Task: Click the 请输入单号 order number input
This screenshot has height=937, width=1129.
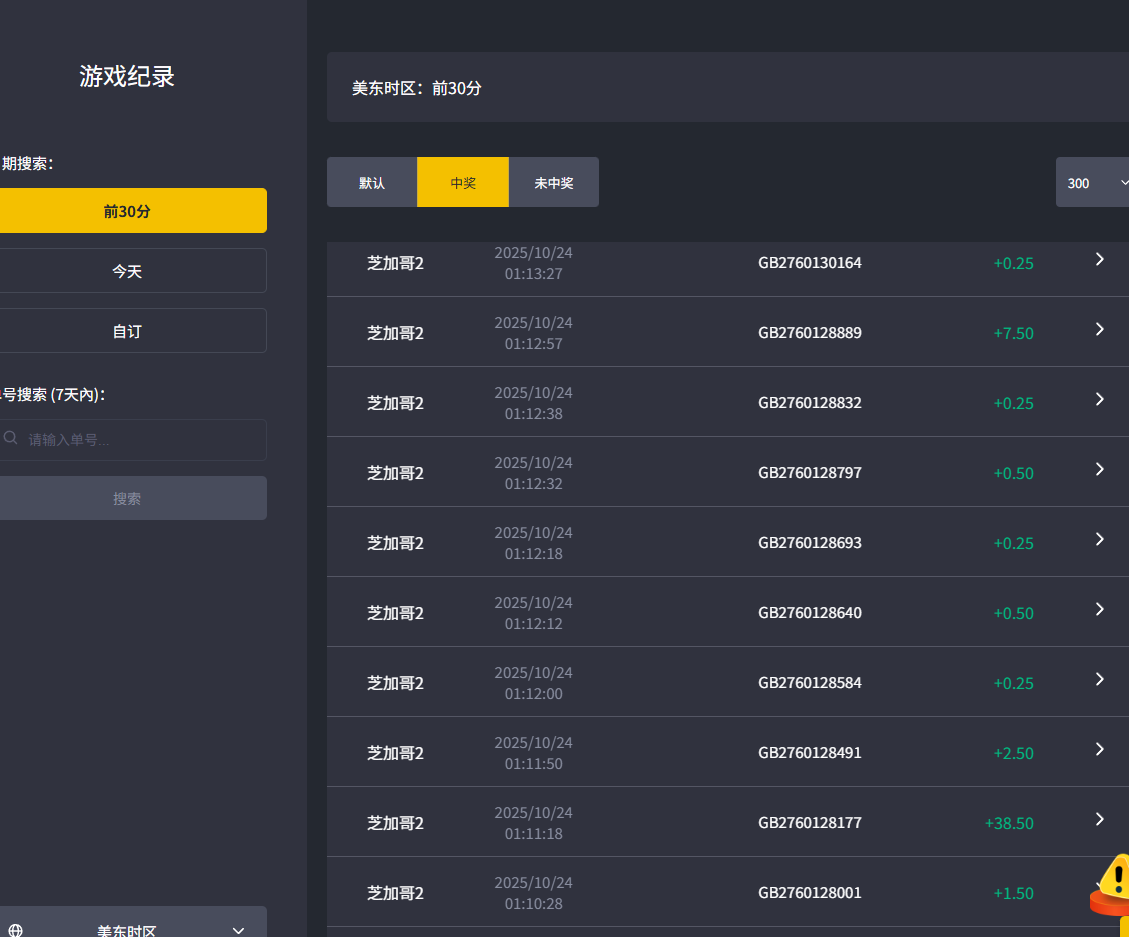Action: pos(140,440)
